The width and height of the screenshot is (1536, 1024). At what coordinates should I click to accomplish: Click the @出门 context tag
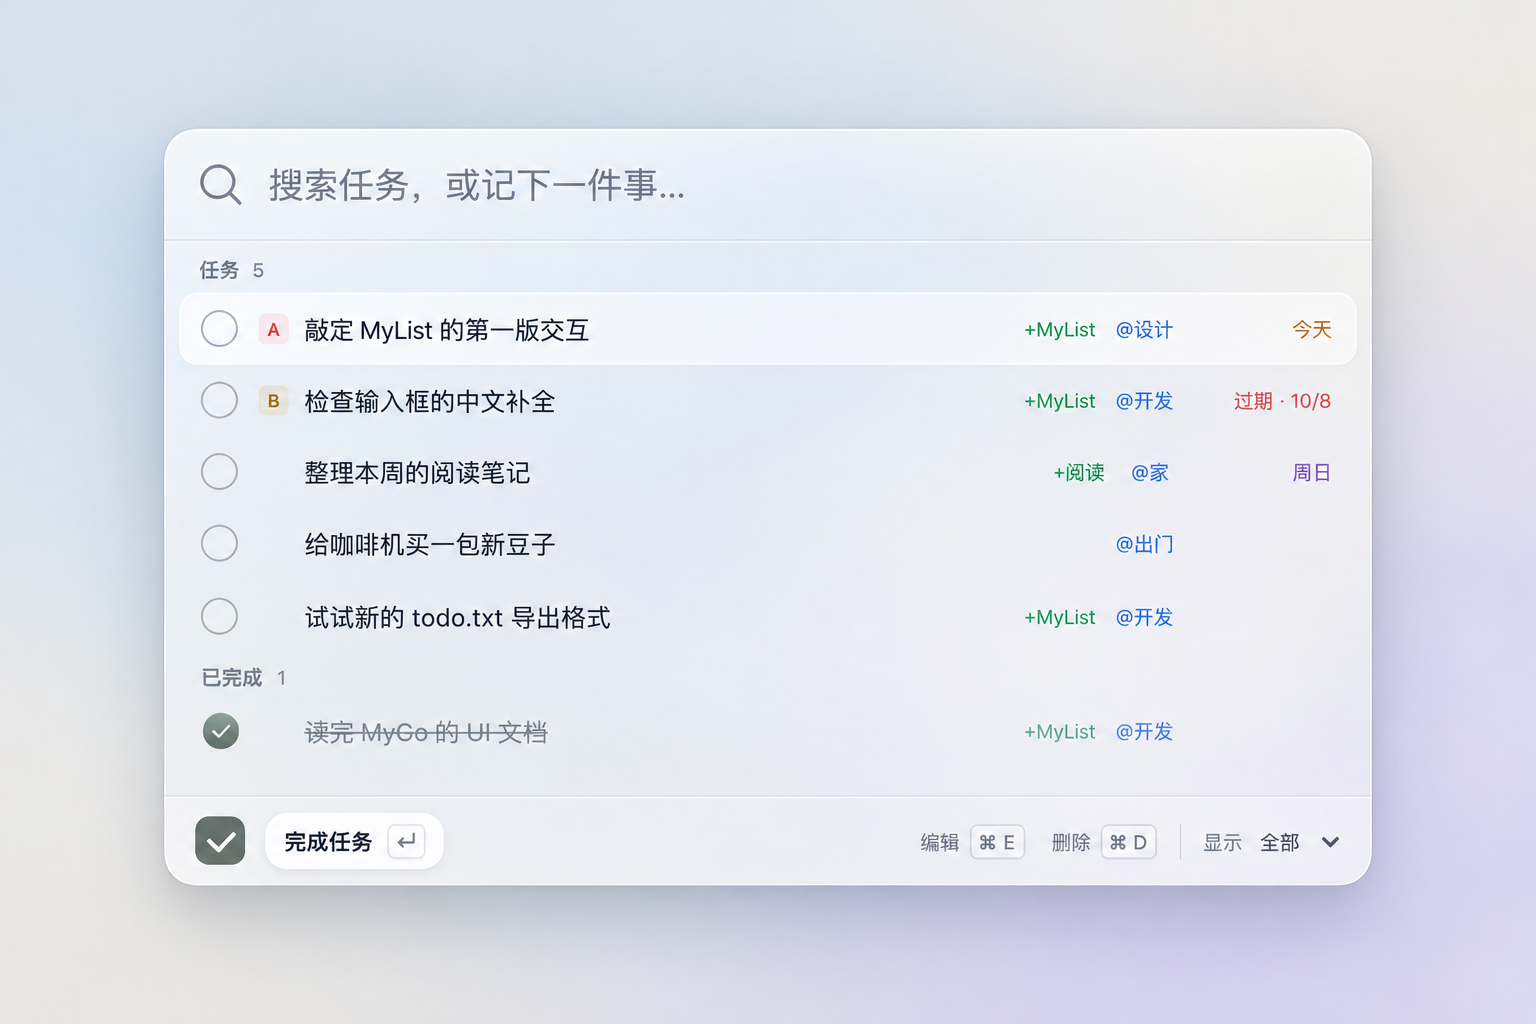click(x=1144, y=545)
